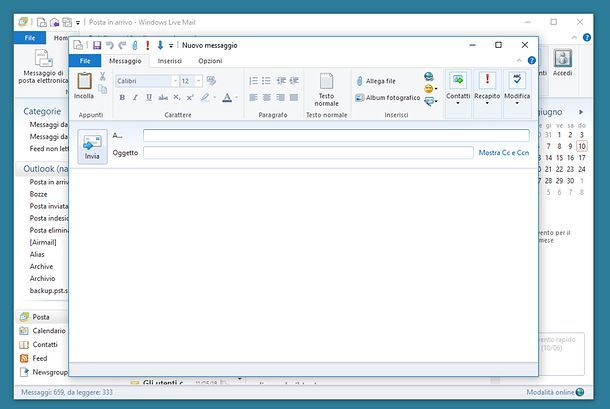Expand the Modifica editing menu
Viewport: 610px width, 409px height.
pos(517,89)
